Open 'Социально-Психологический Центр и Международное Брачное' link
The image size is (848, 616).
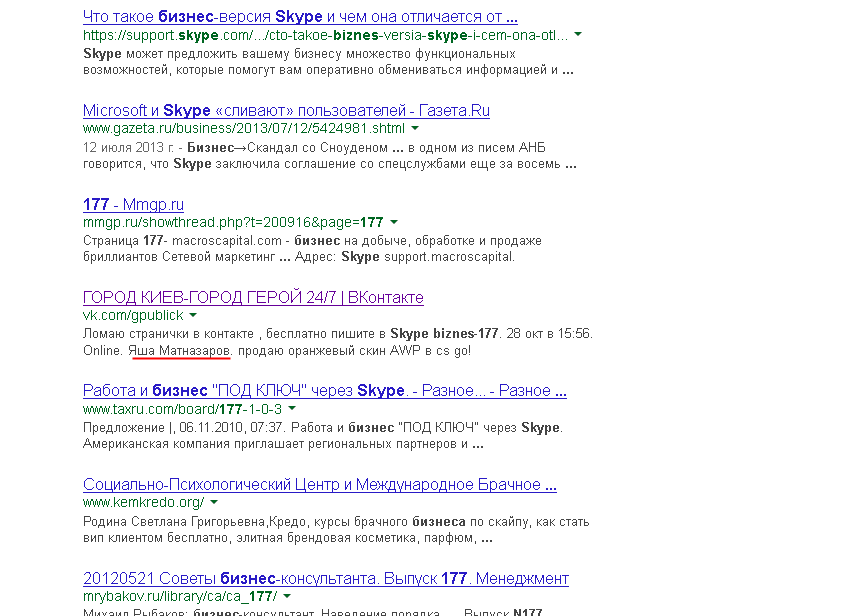click(320, 485)
